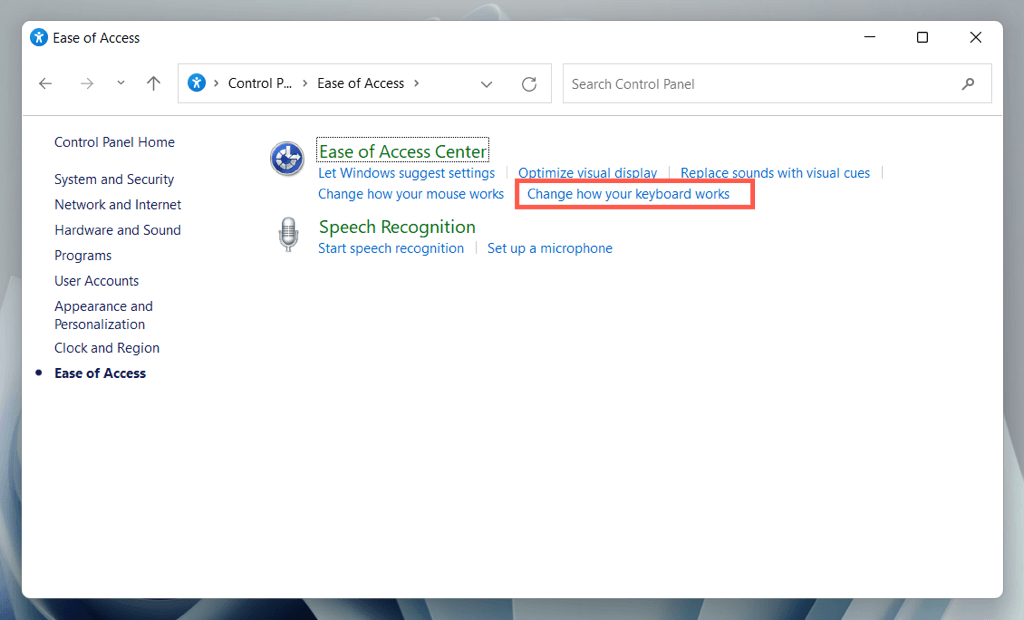This screenshot has height=620, width=1024.
Task: Click Let Windows suggest settings
Action: tap(406, 173)
